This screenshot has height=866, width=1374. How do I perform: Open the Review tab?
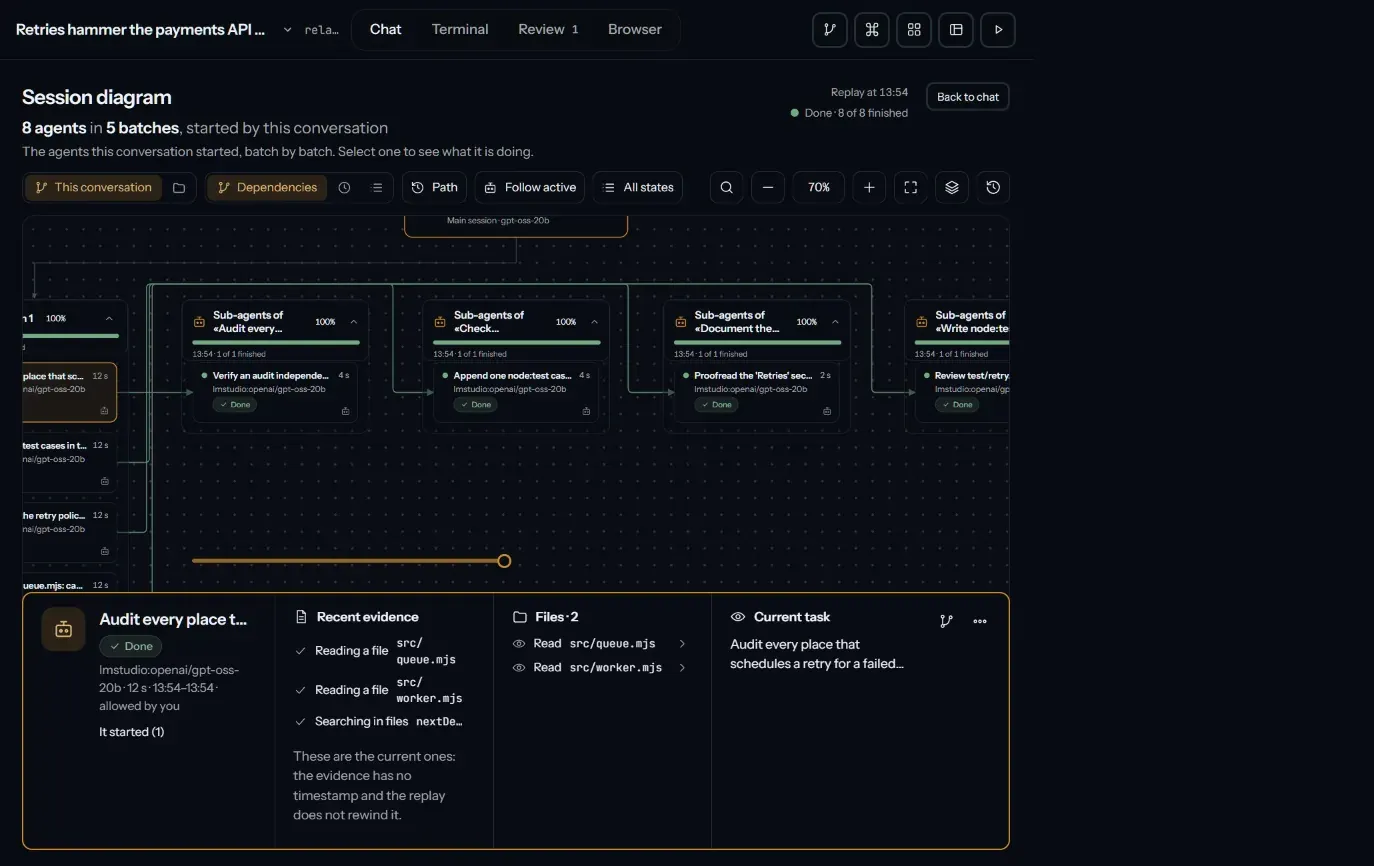tap(548, 29)
